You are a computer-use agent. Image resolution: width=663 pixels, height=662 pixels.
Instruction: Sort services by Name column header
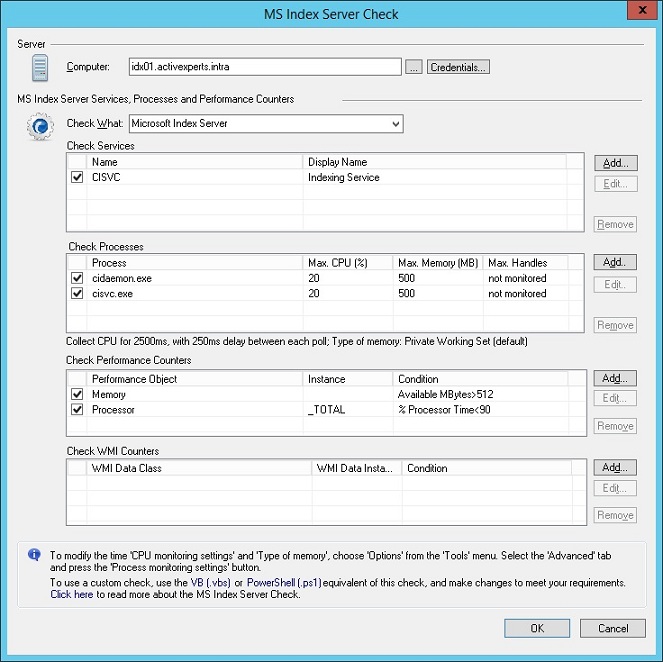pyautogui.click(x=195, y=162)
